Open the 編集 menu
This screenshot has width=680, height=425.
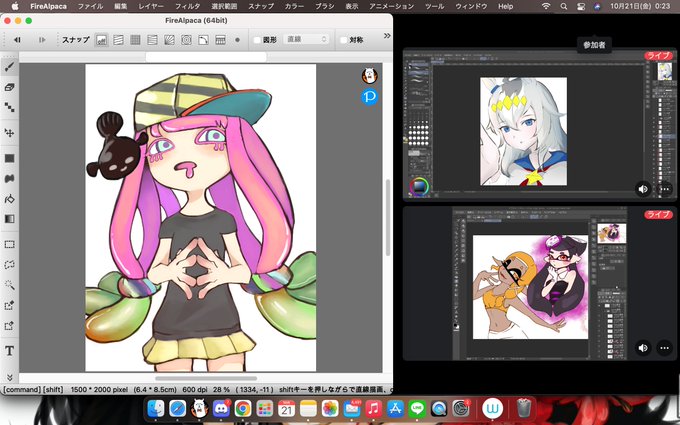pyautogui.click(x=121, y=6)
